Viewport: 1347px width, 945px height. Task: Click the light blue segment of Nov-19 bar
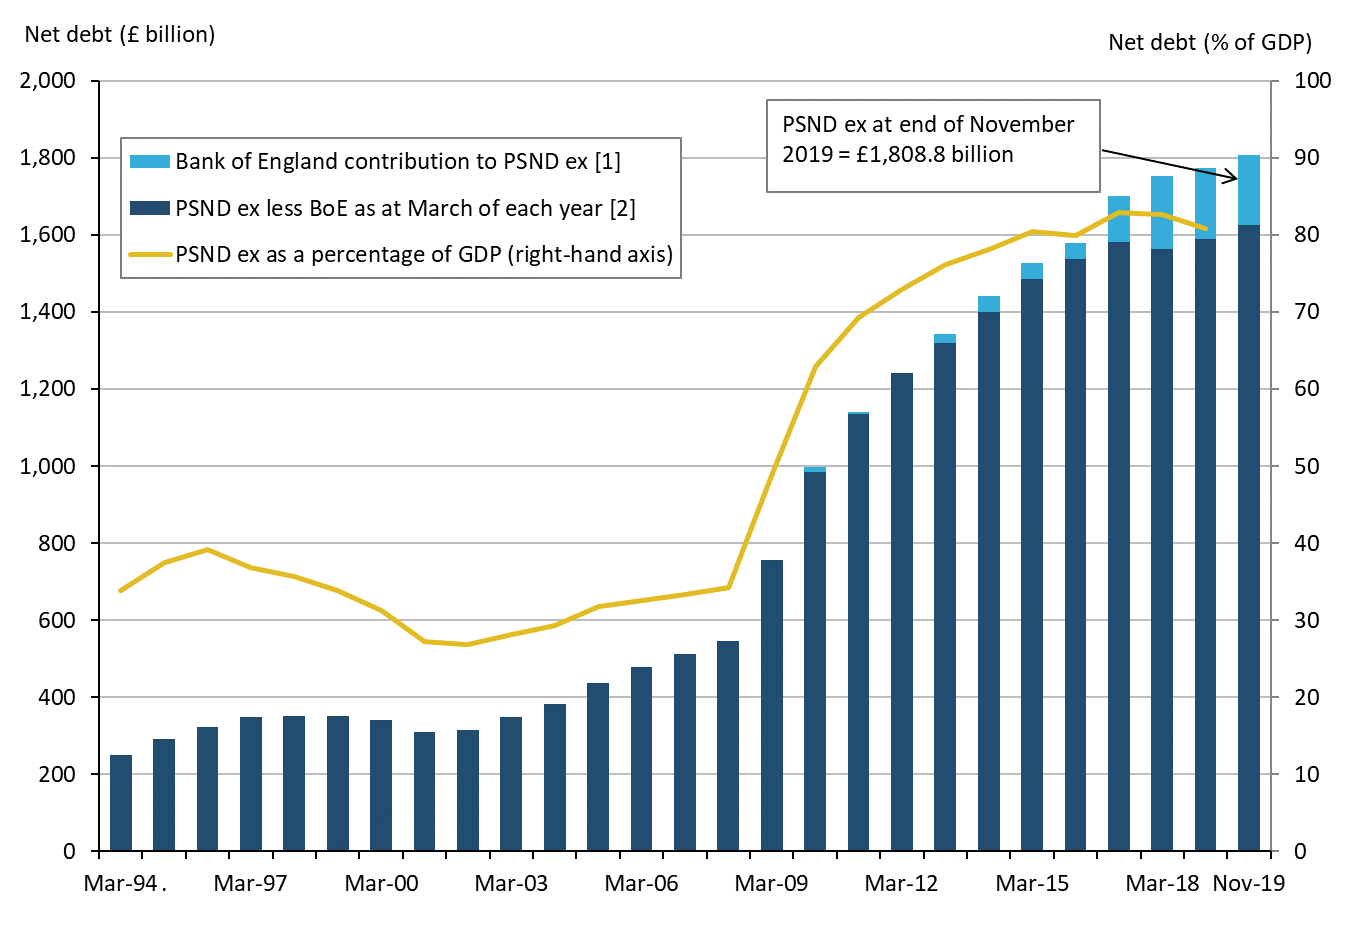point(1249,190)
